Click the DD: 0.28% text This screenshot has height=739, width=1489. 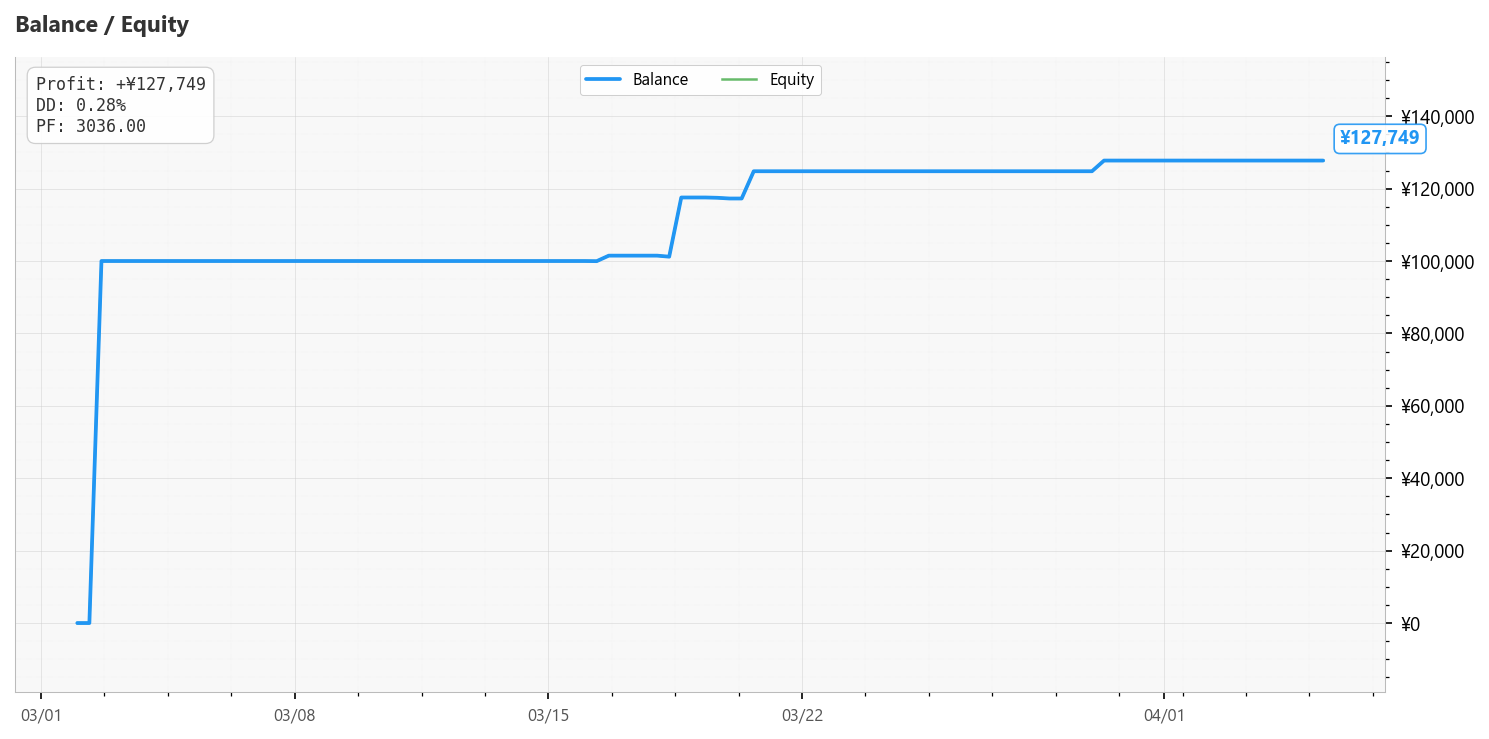tap(81, 105)
